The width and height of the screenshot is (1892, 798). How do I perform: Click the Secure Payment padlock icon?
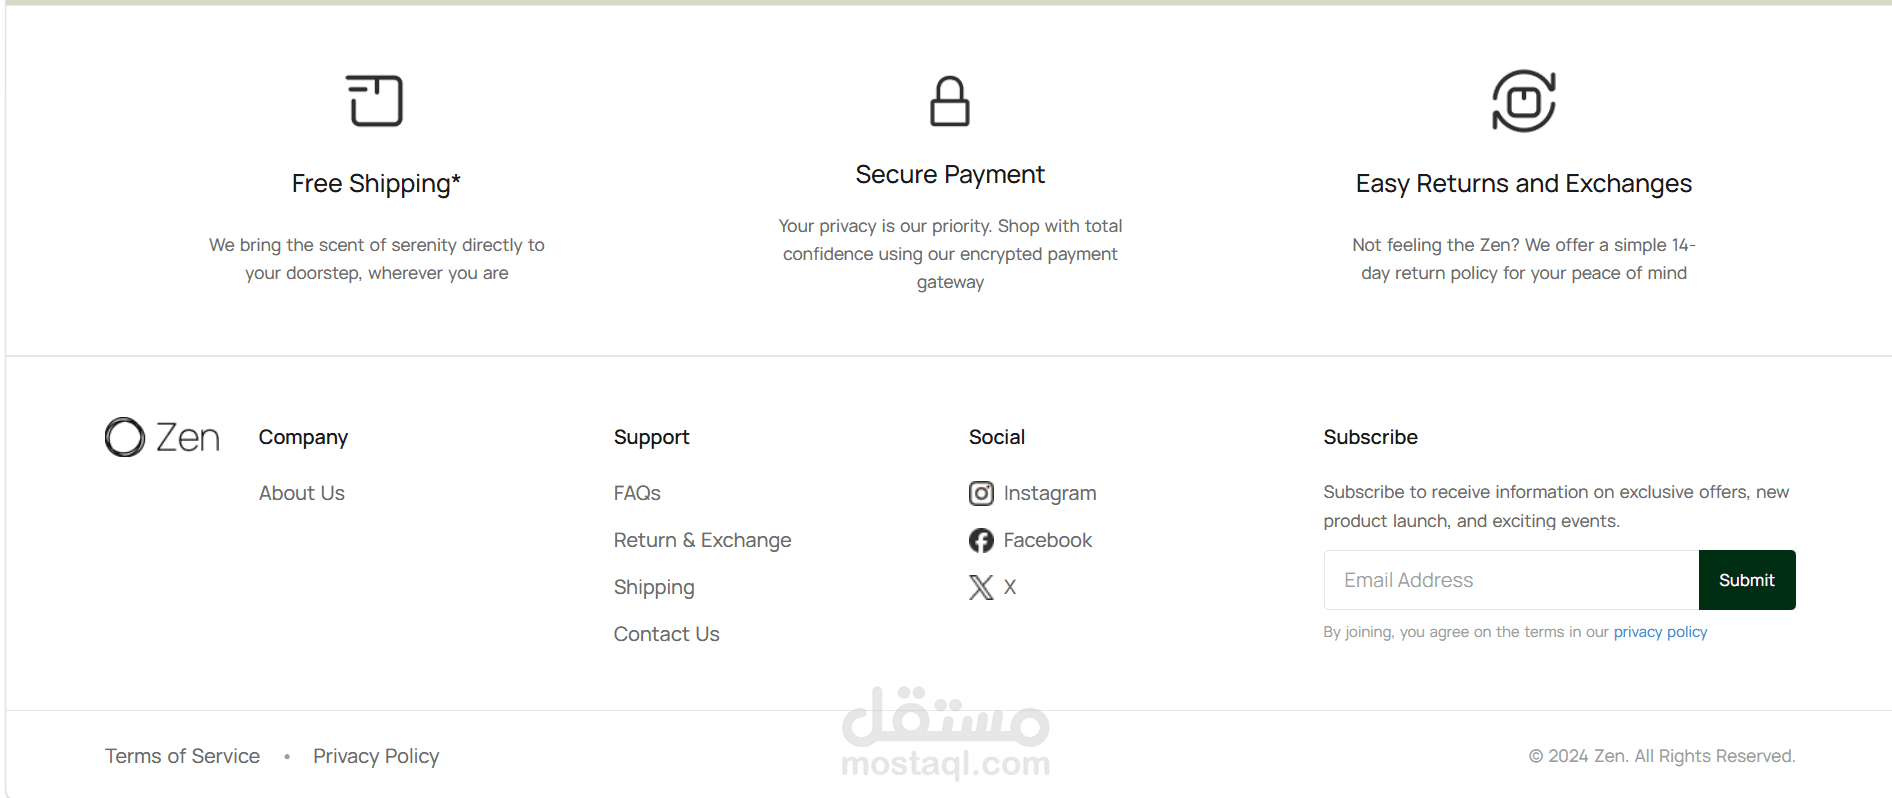(x=949, y=101)
